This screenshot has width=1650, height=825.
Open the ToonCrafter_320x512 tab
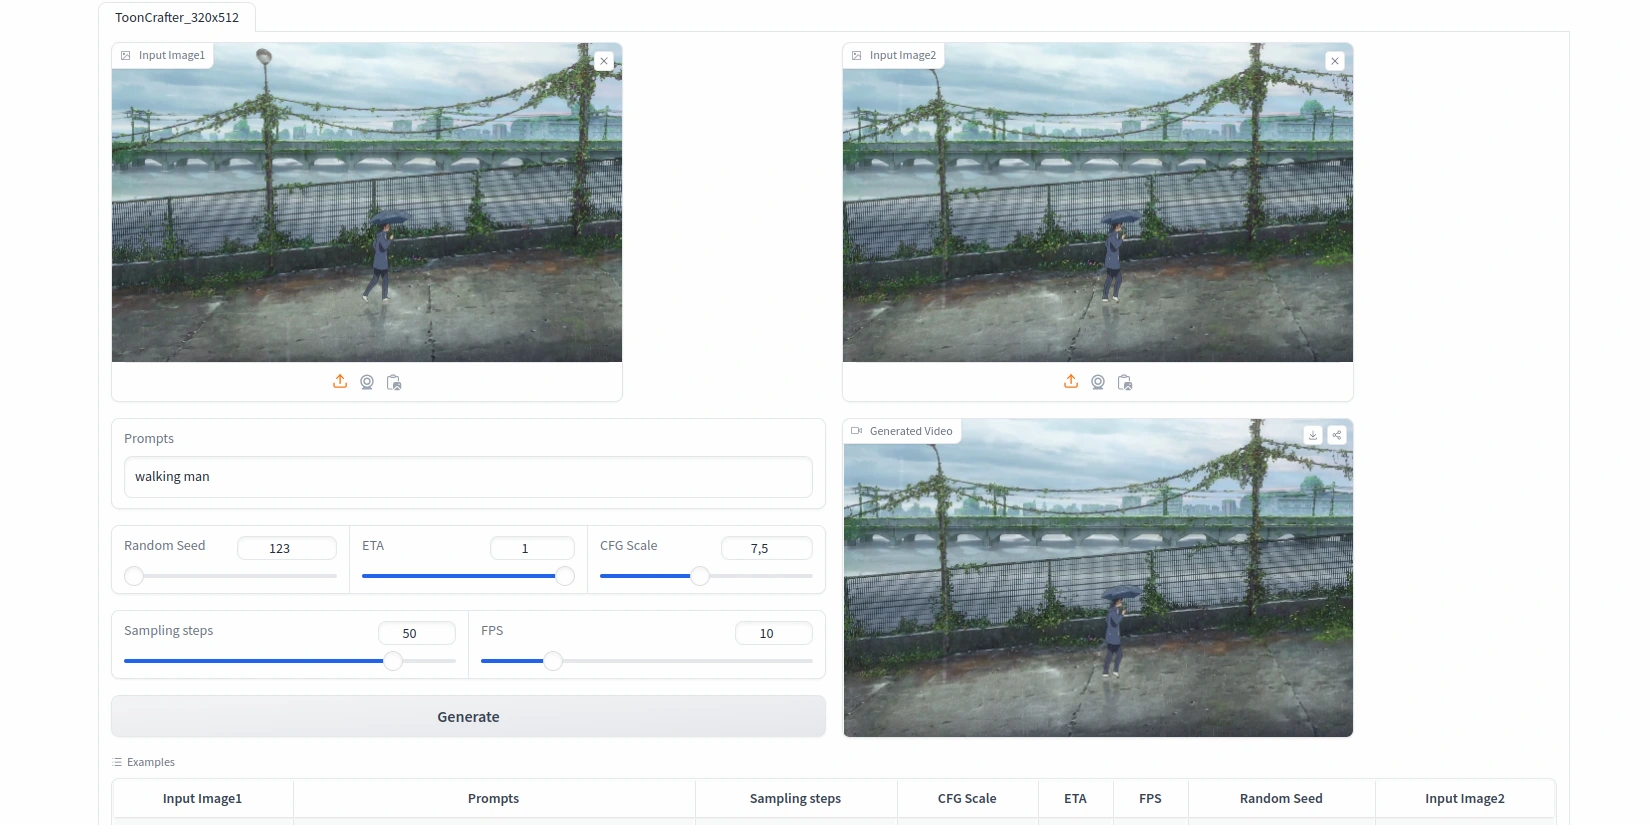click(177, 18)
